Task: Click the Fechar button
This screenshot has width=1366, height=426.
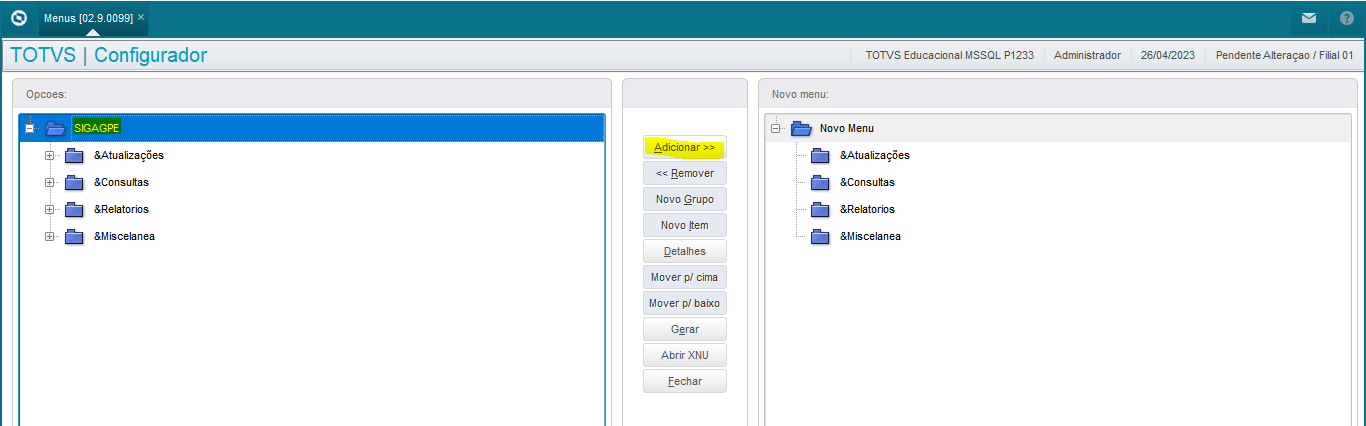Action: 685,381
